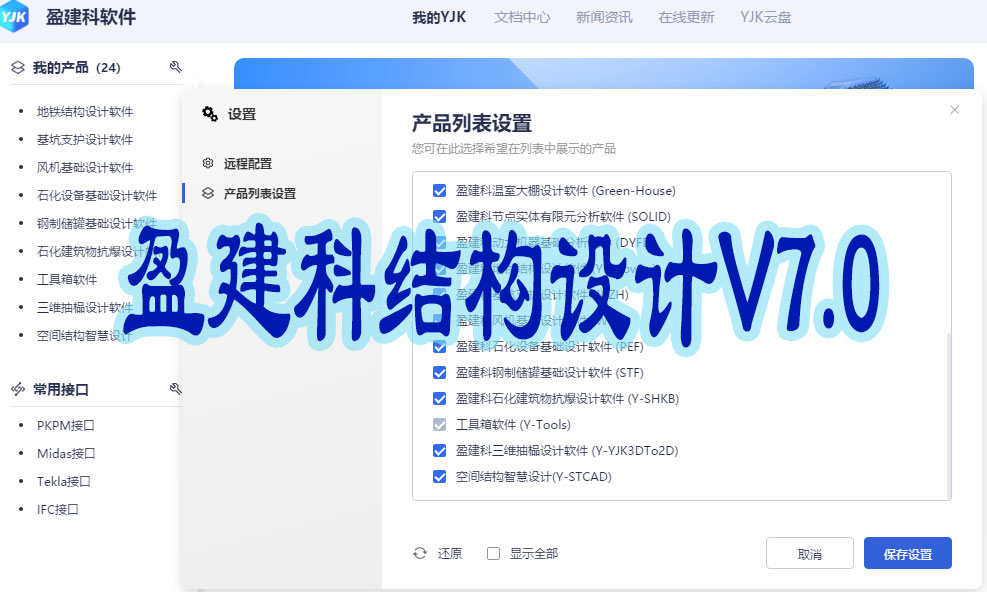Viewport: 987px width, 592px height.
Task: Open the IFC接口 entry
Action: [57, 509]
